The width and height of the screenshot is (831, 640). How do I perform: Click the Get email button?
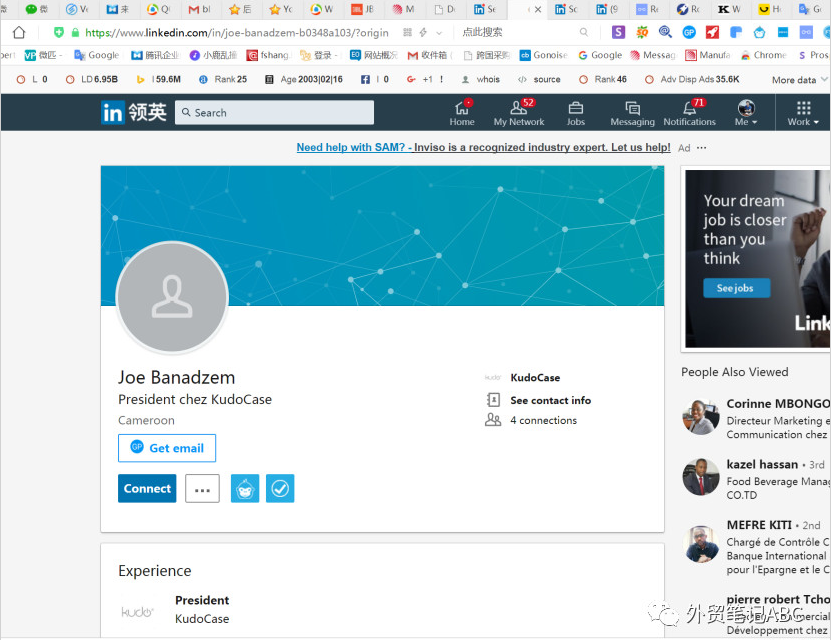(x=167, y=448)
